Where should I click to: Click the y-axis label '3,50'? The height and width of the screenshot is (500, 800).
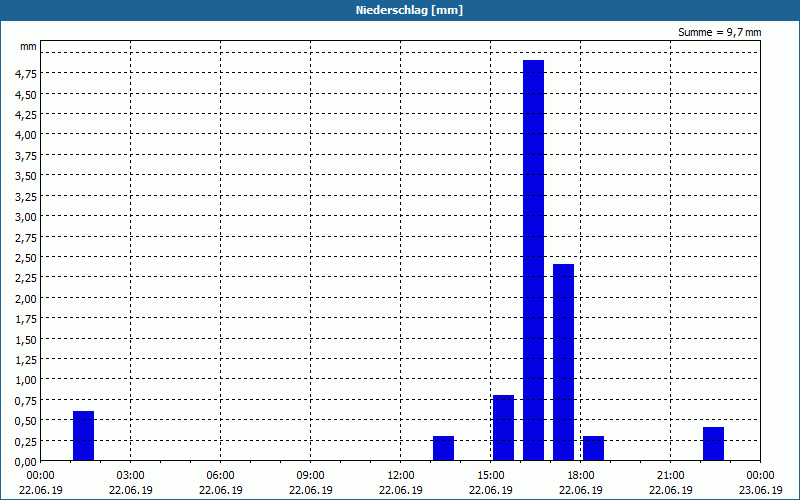pos(26,176)
